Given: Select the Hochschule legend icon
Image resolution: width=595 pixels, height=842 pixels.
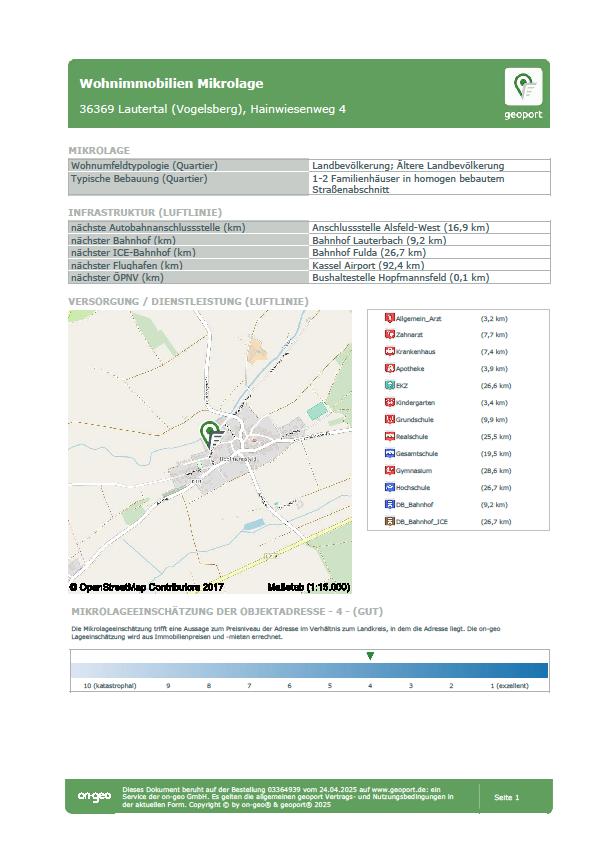Looking at the screenshot, I should (390, 488).
